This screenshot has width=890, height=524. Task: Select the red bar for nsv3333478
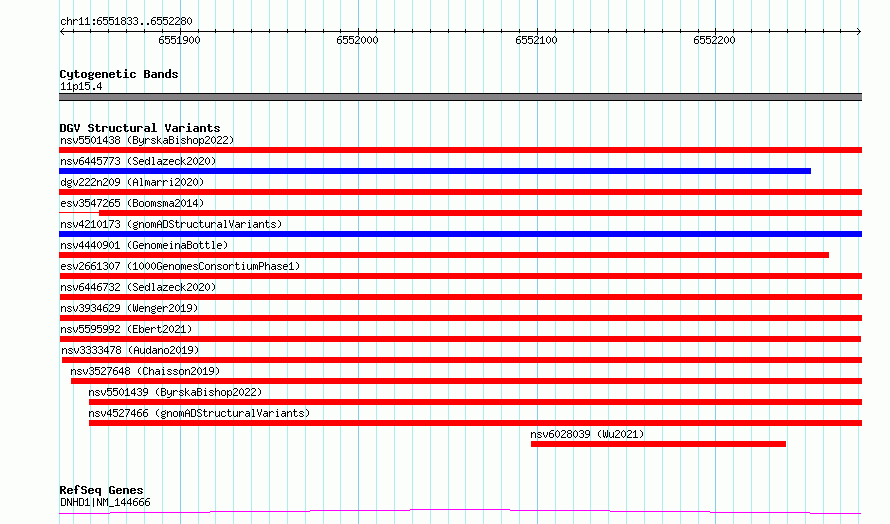click(x=462, y=360)
